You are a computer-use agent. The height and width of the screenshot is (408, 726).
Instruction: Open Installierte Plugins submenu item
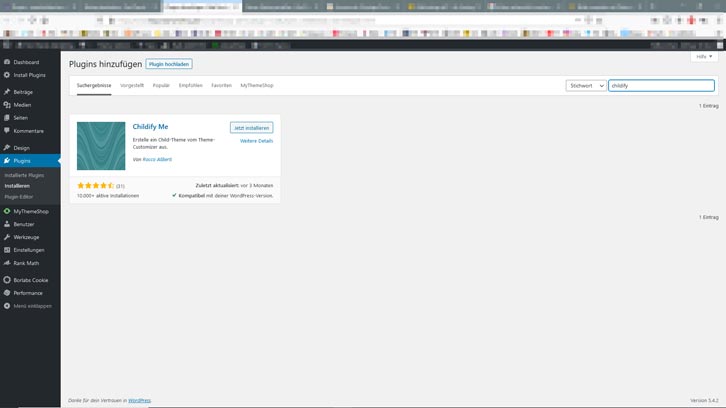[x=24, y=175]
